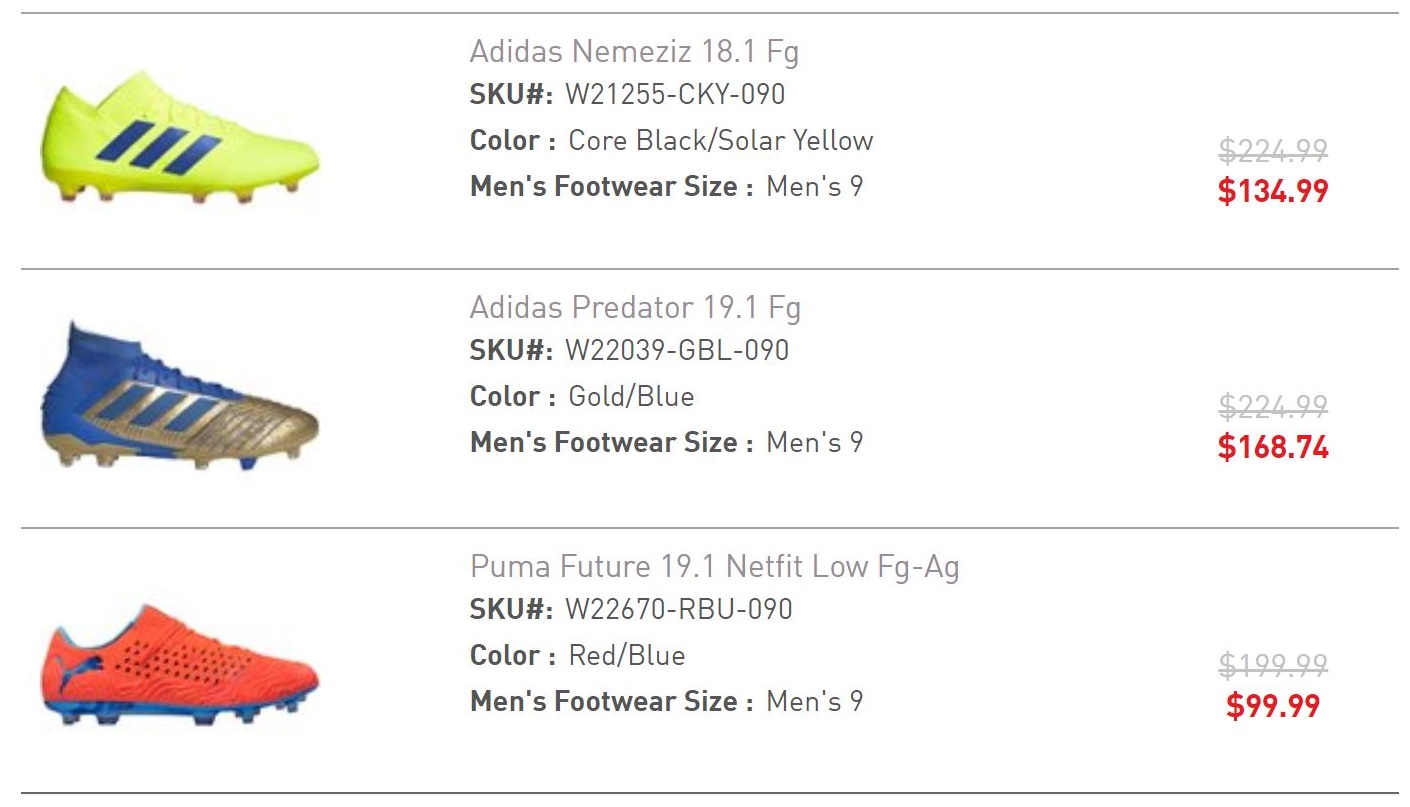Select SKU number W22670-RBU-090
This screenshot has width=1410, height=807.
pyautogui.click(x=678, y=609)
